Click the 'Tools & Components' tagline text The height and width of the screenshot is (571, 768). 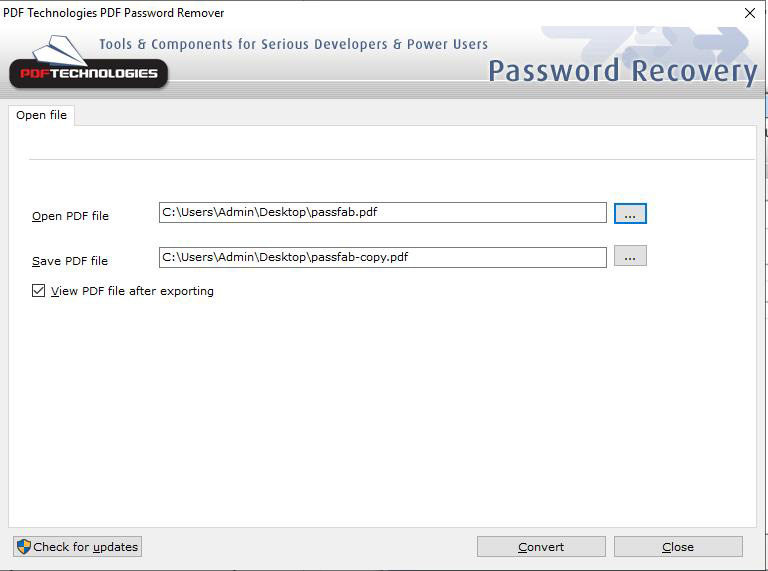pyautogui.click(x=293, y=44)
